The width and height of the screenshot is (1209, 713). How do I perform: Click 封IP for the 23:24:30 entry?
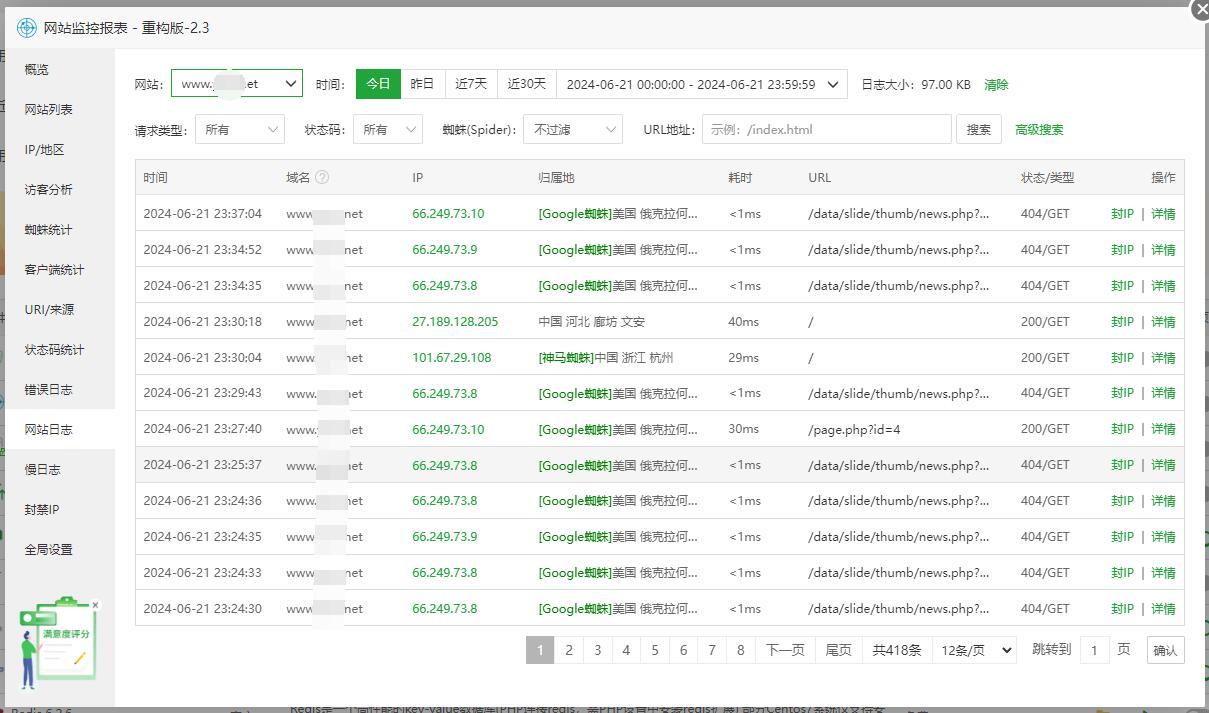[x=1122, y=609]
